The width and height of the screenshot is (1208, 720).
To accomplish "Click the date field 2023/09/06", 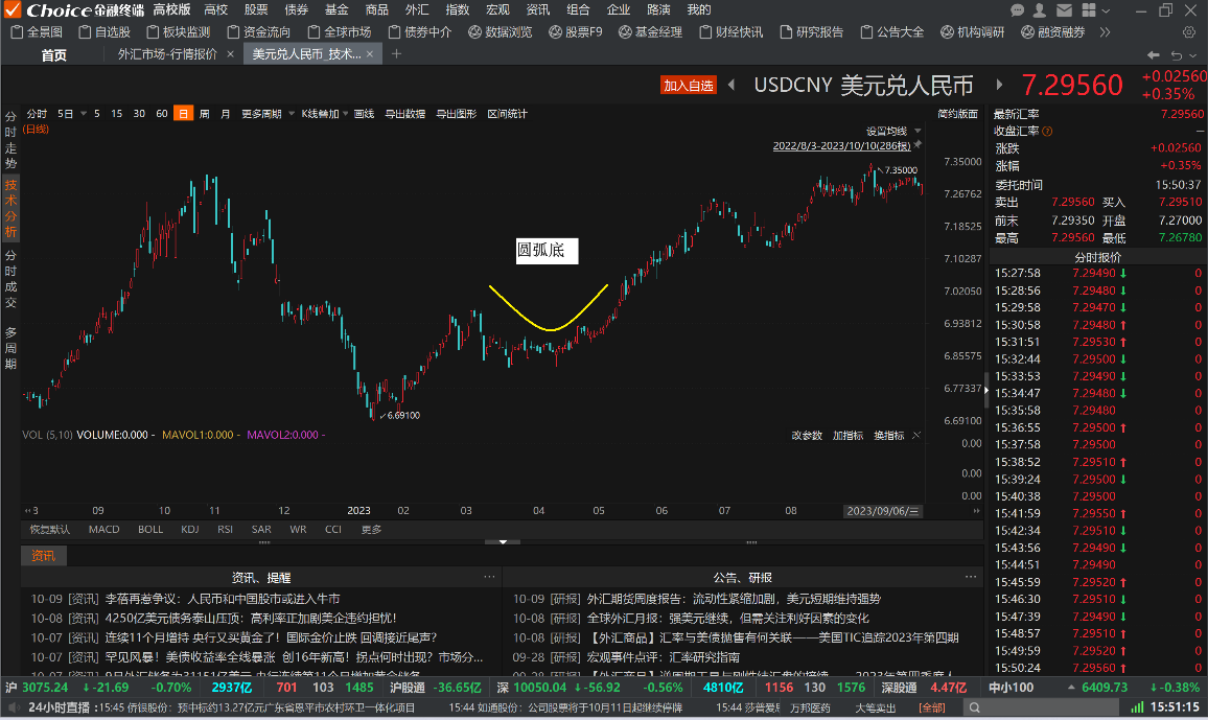I will [x=883, y=510].
